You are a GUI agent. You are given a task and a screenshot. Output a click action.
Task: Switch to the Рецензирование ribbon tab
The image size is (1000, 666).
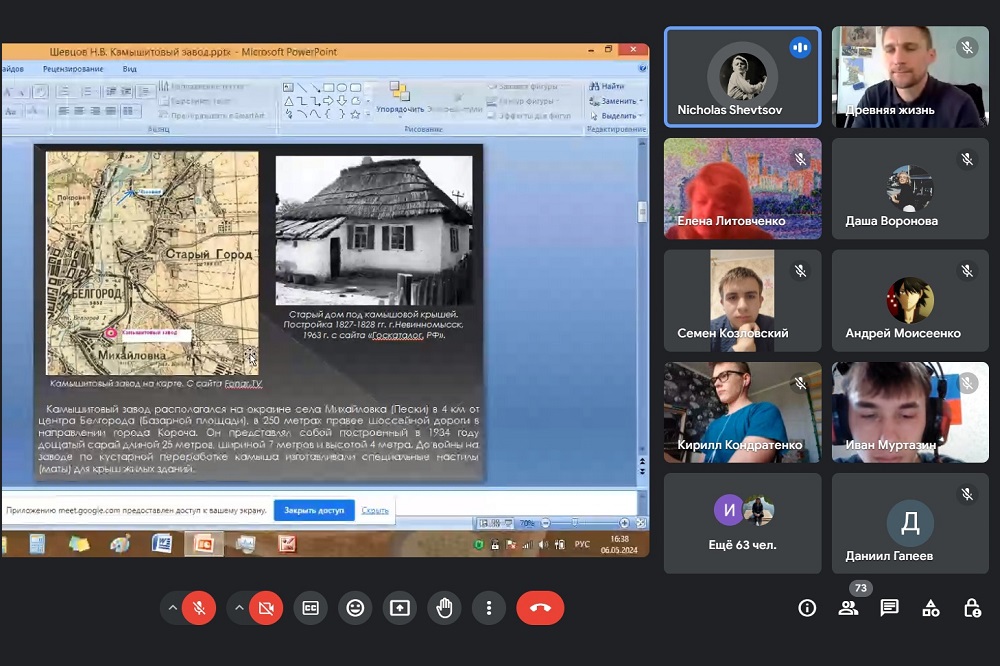[x=73, y=69]
